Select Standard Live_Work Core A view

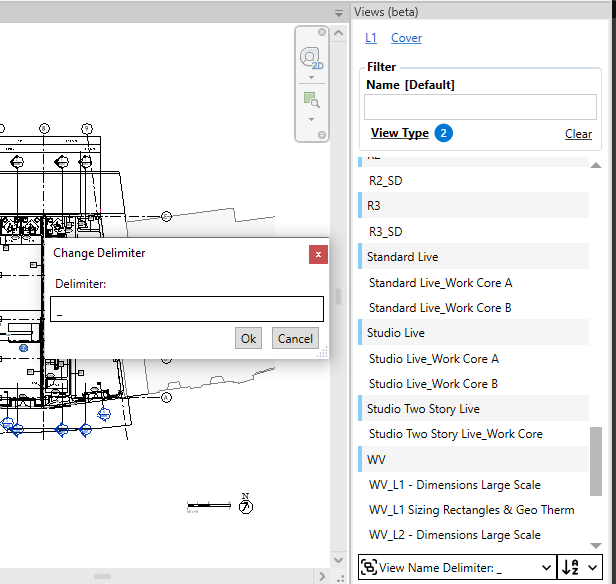440,283
